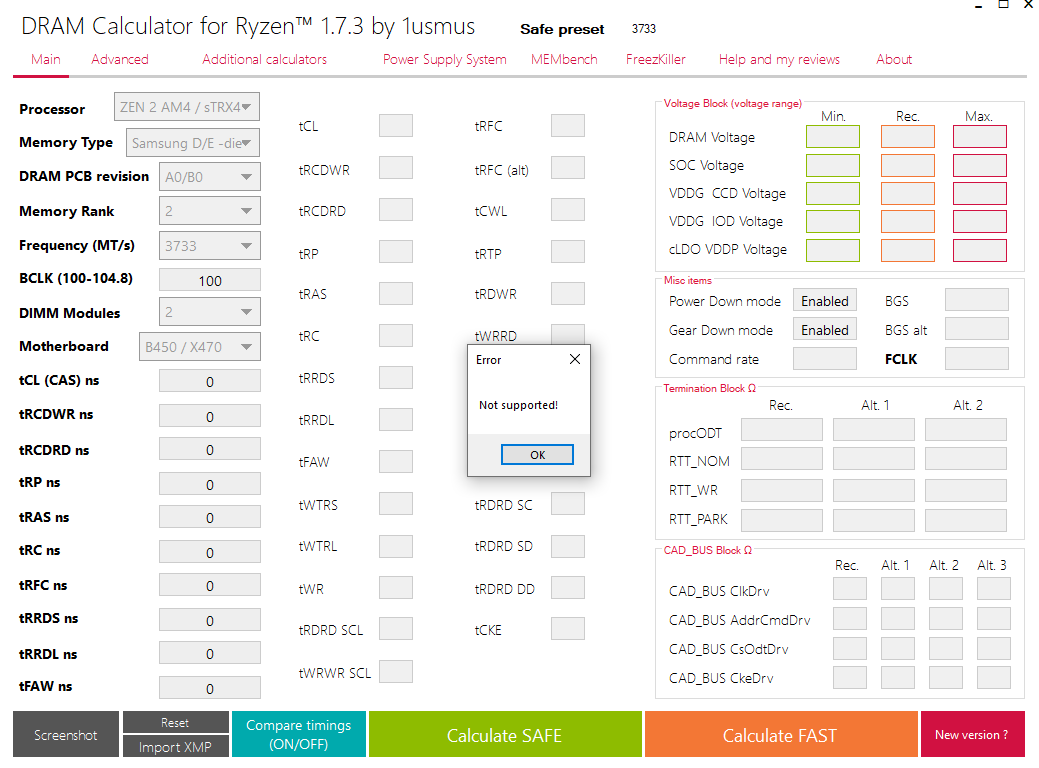1039x768 pixels.
Task: Click the tRP ns input
Action: pos(209,484)
